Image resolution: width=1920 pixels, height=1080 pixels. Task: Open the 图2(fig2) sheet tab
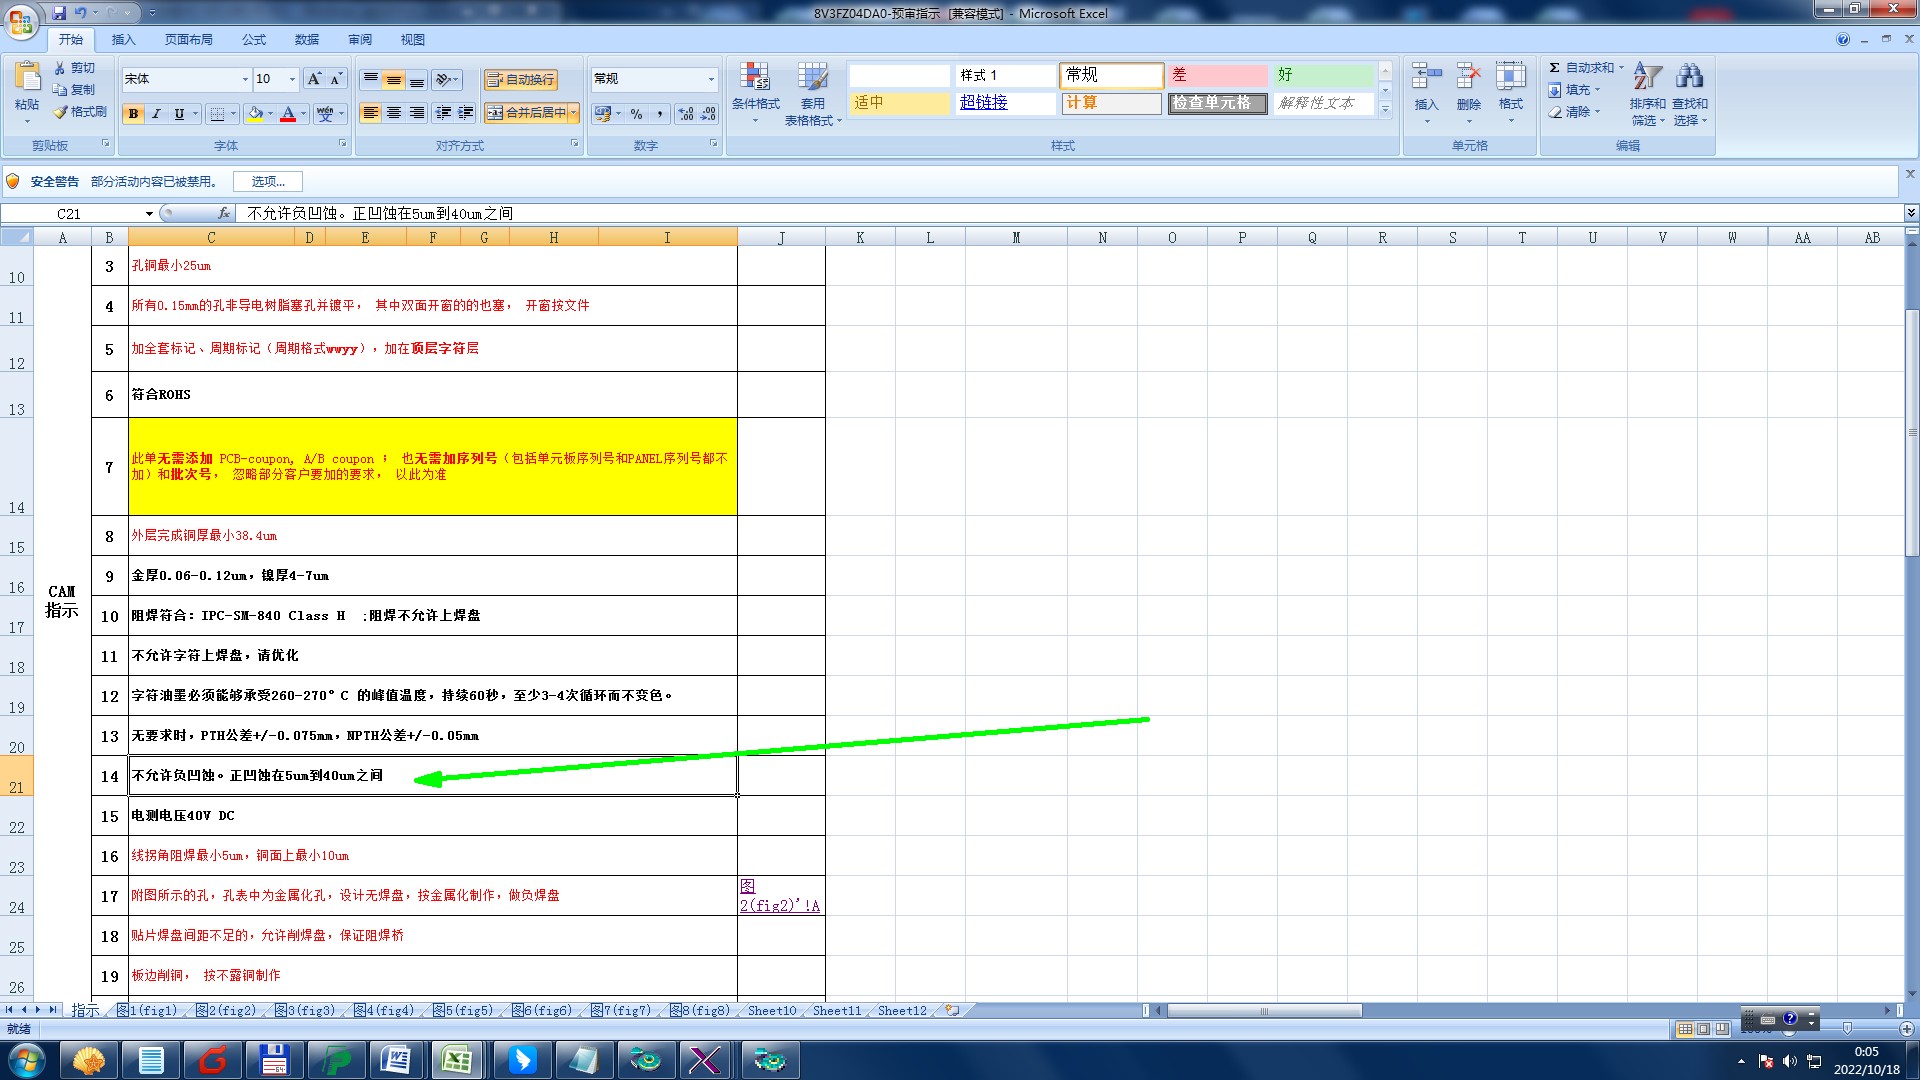[227, 1011]
